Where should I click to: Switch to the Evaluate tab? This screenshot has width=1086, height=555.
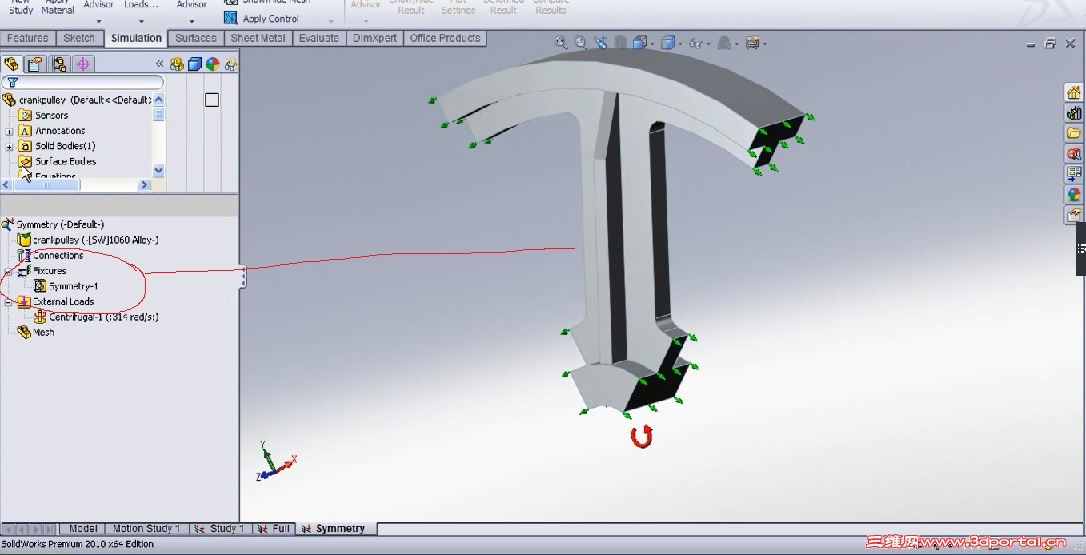point(319,38)
